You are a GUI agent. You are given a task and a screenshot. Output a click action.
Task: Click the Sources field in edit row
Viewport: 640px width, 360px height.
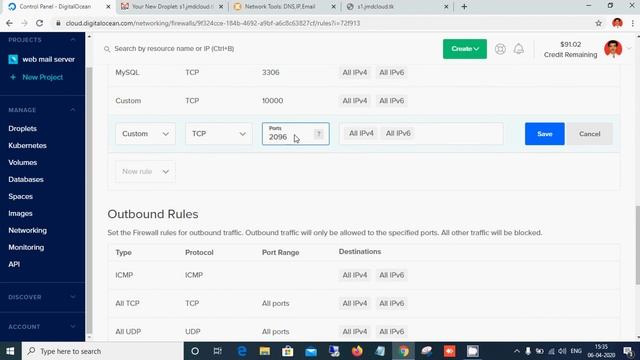pyautogui.click(x=421, y=134)
